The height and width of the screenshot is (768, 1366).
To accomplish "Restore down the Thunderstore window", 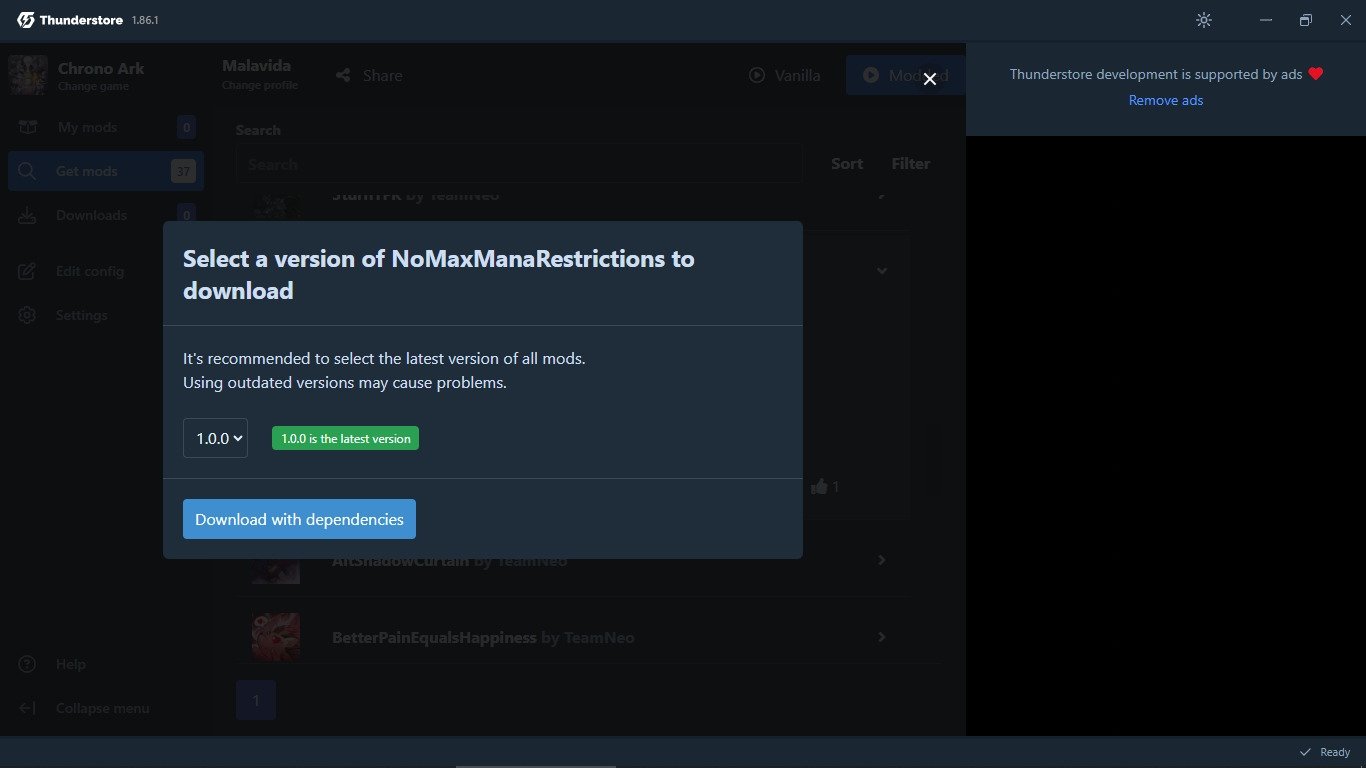I will click(x=1306, y=20).
